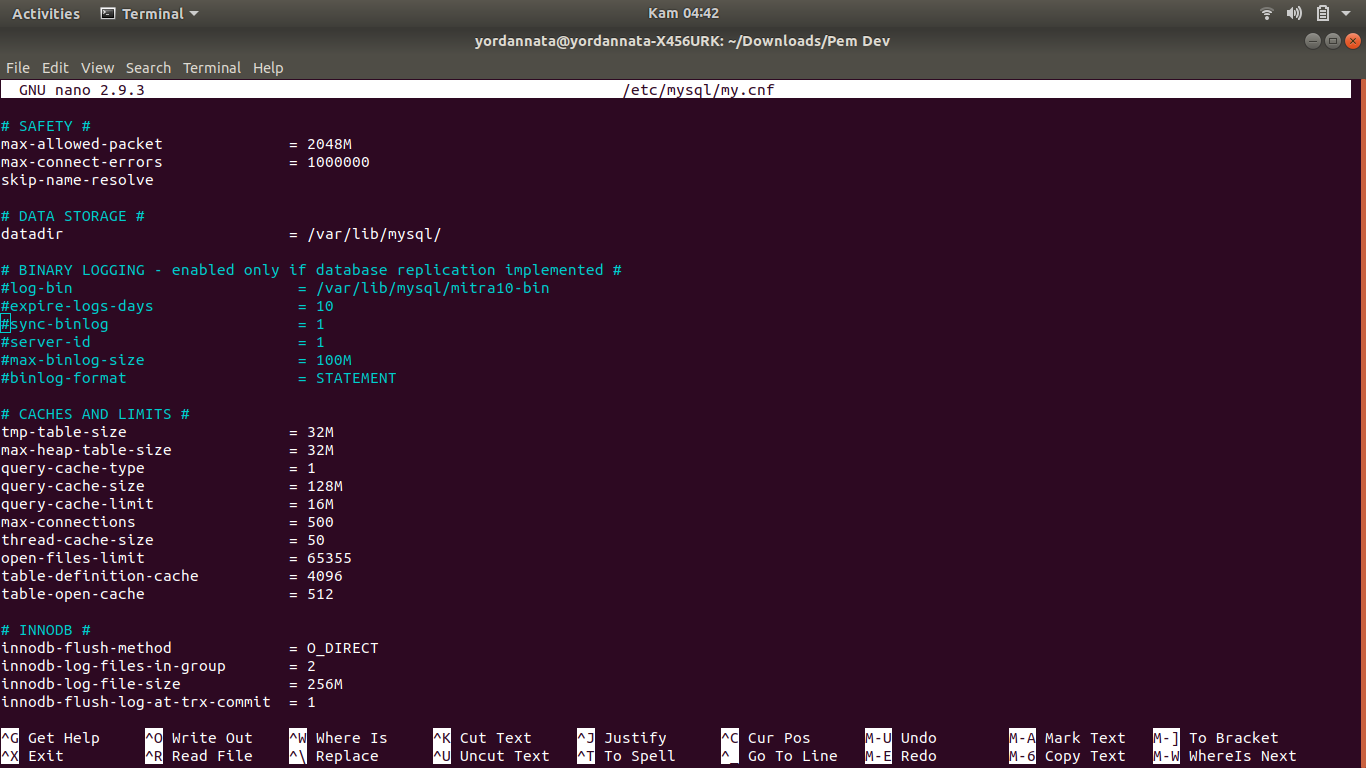Image resolution: width=1366 pixels, height=768 pixels.
Task: Click the battery status icon
Action: 1323,14
